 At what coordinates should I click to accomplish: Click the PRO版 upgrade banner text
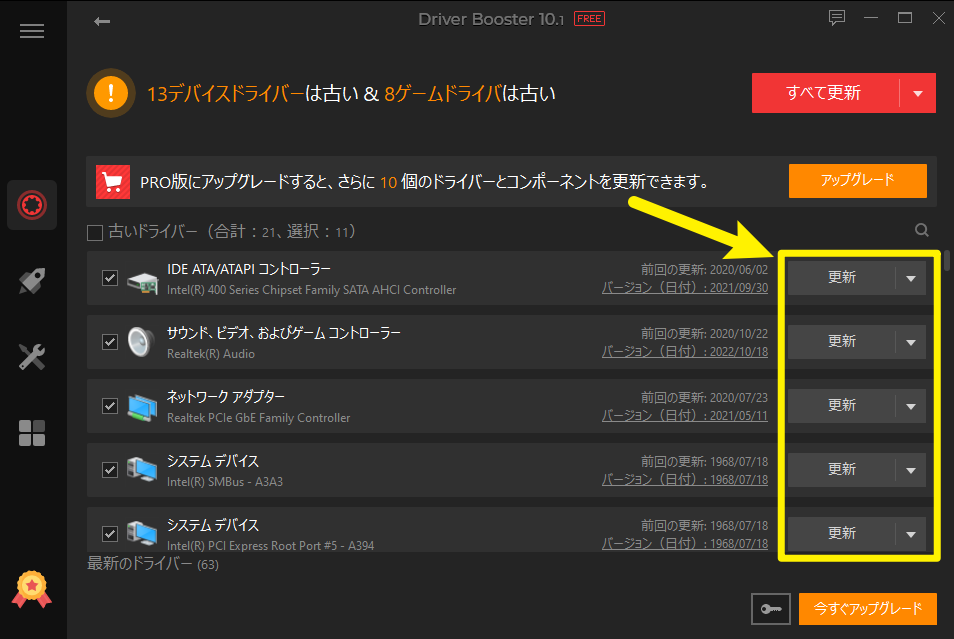[x=424, y=182]
